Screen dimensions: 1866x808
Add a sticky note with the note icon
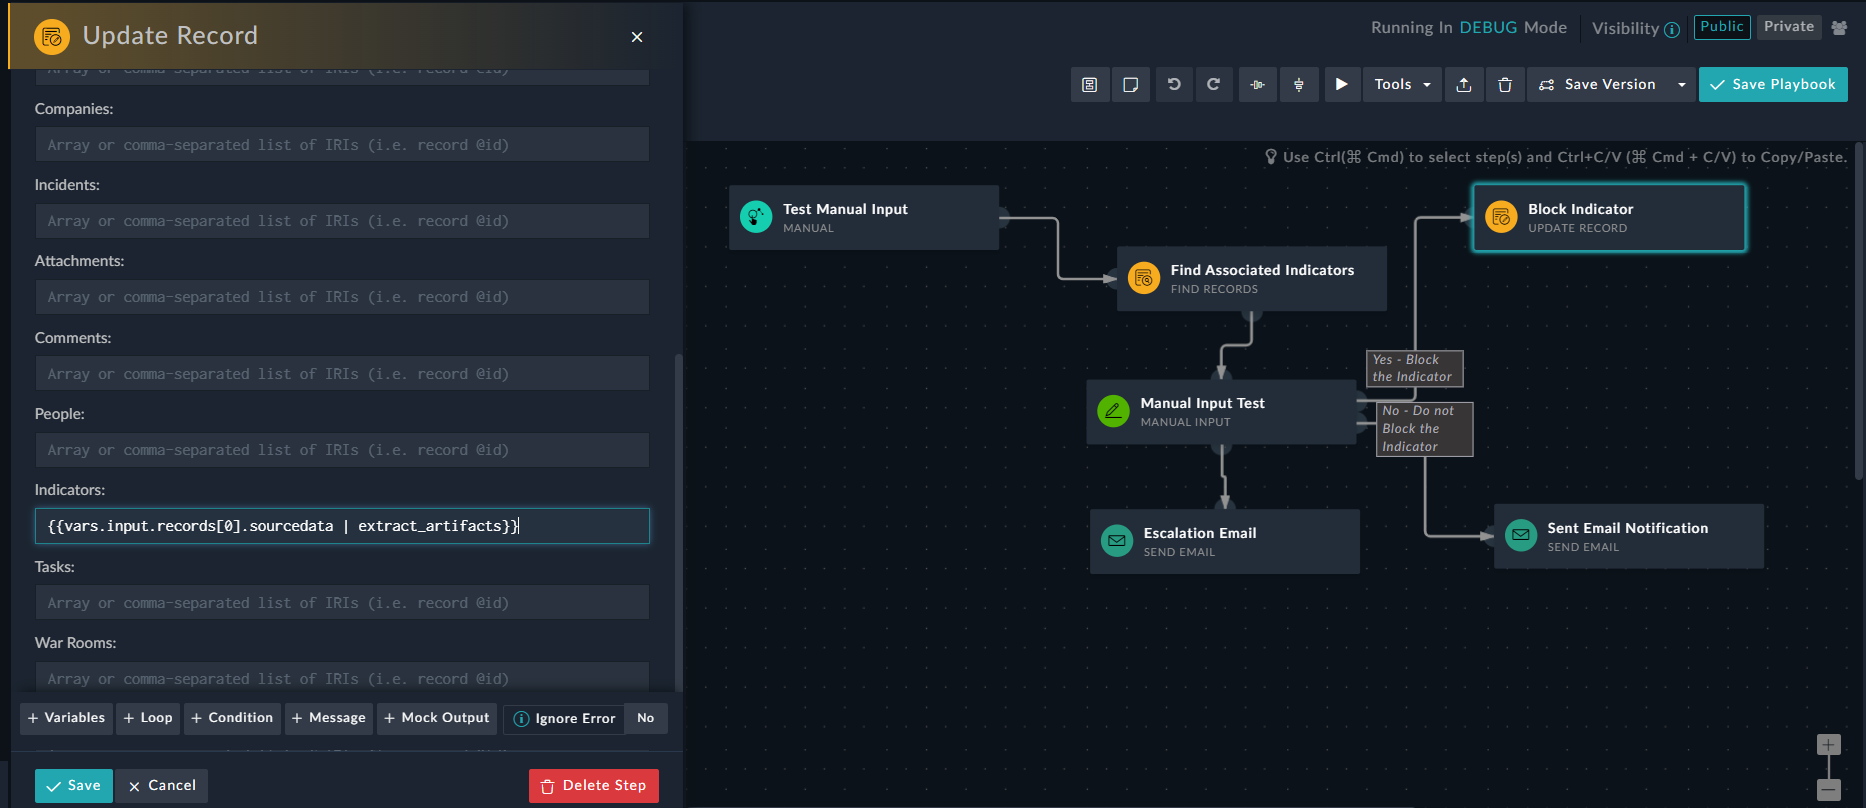pos(1131,85)
